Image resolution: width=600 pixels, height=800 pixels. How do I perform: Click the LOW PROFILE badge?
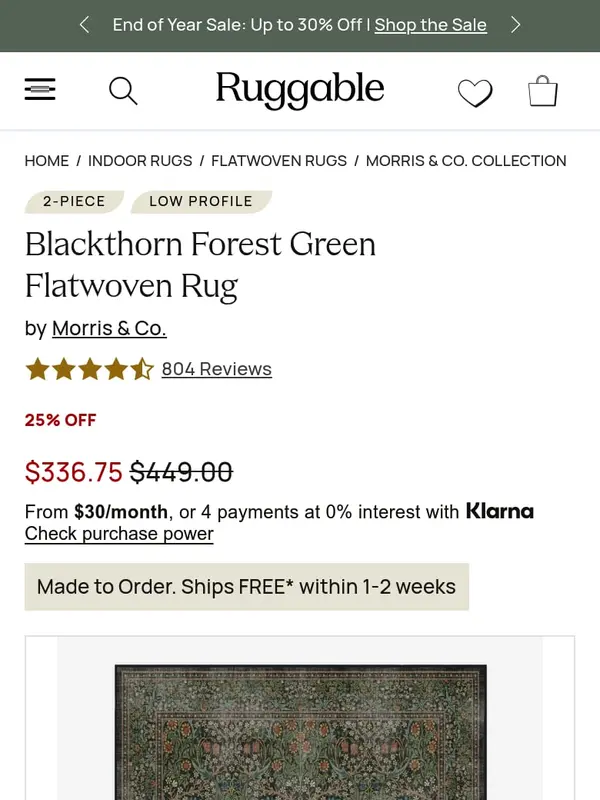200,201
